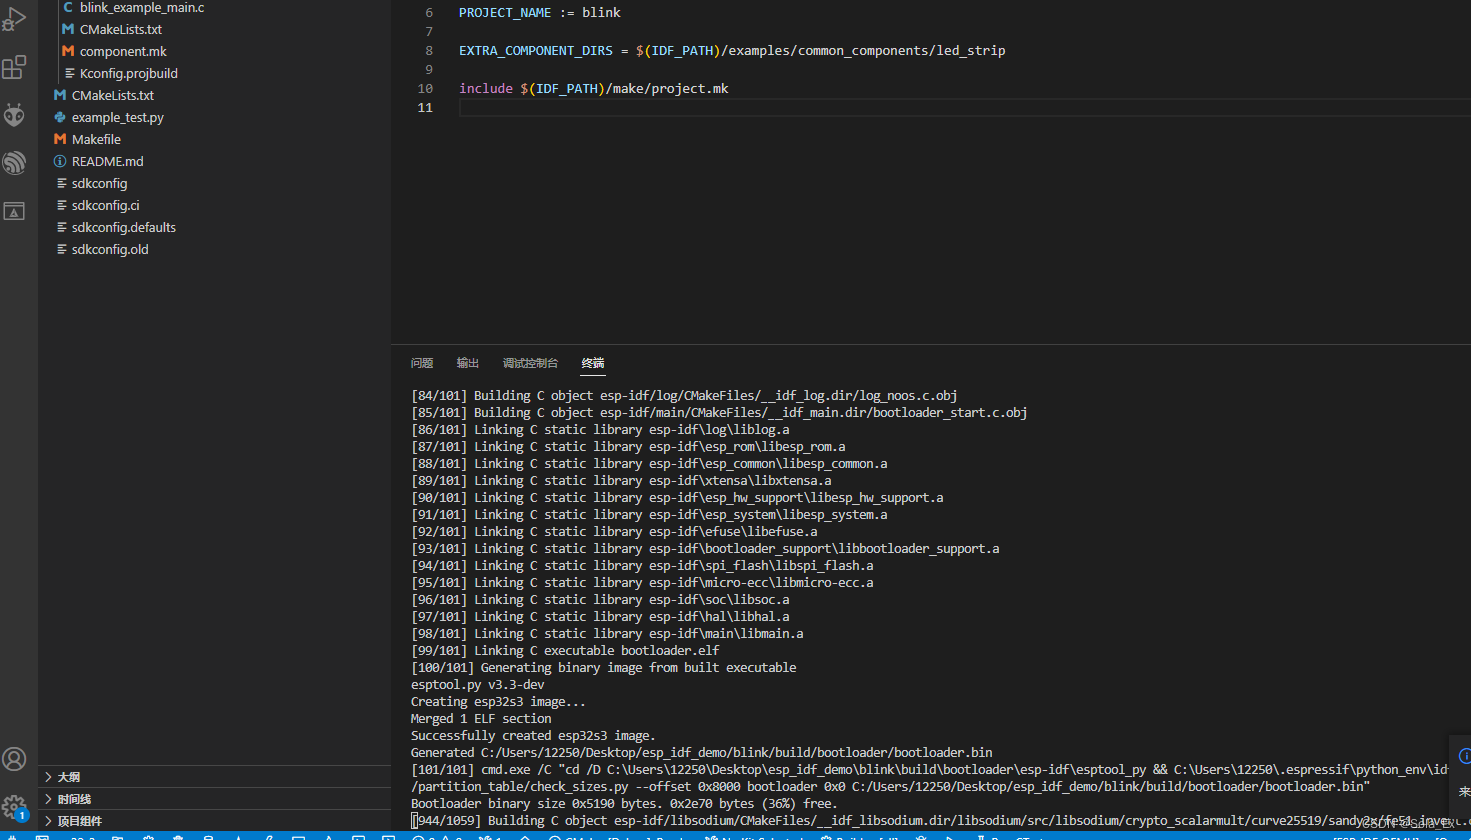Click the [99/101] bootloader.elf linking line
1471x840 pixels.
[565, 651]
